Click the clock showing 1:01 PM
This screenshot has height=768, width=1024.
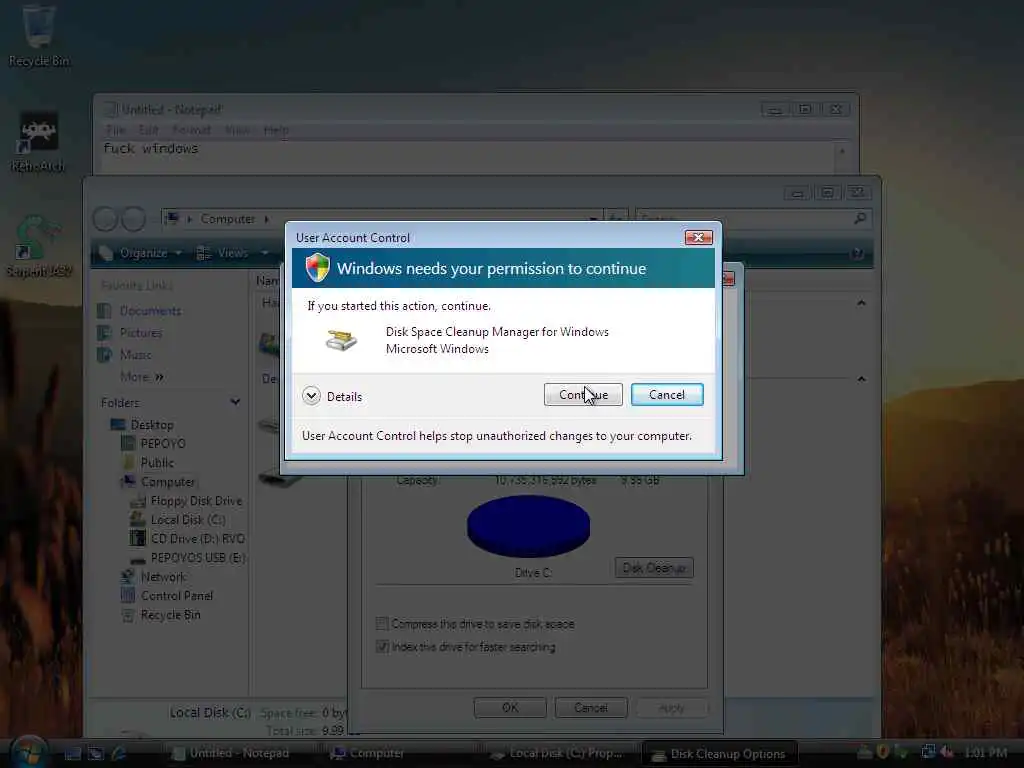click(985, 753)
